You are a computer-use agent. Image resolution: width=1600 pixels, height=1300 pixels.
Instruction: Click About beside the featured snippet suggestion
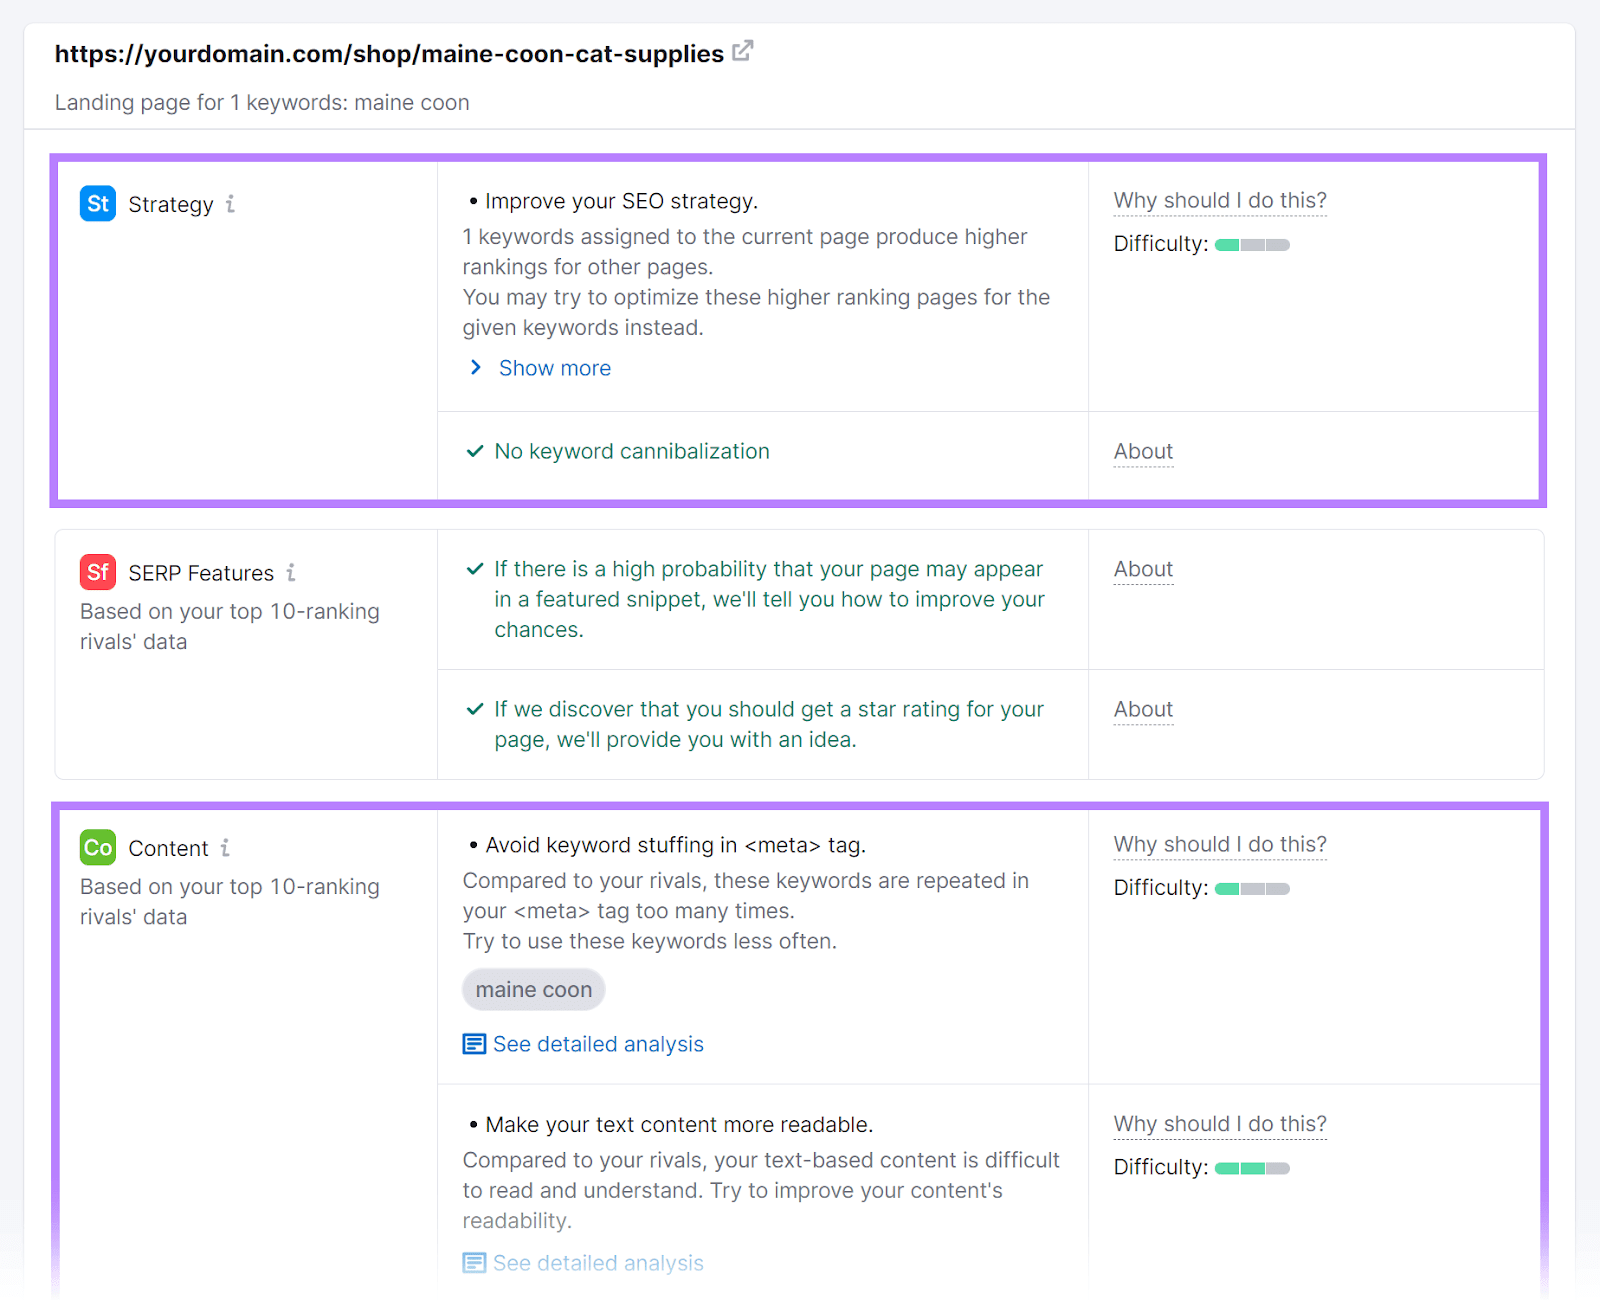click(1142, 568)
